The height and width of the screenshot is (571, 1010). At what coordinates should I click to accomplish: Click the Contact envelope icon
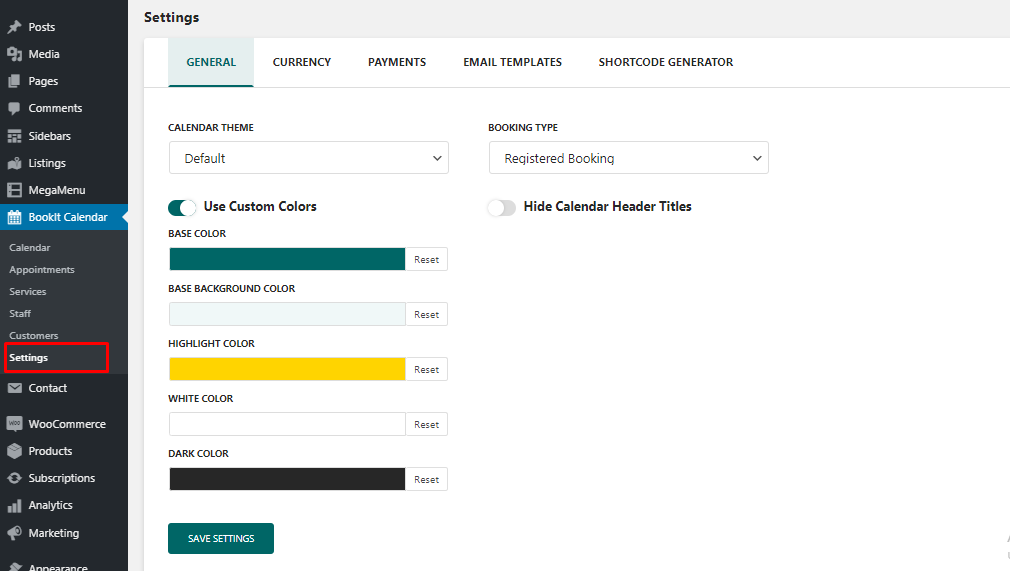[x=14, y=388]
